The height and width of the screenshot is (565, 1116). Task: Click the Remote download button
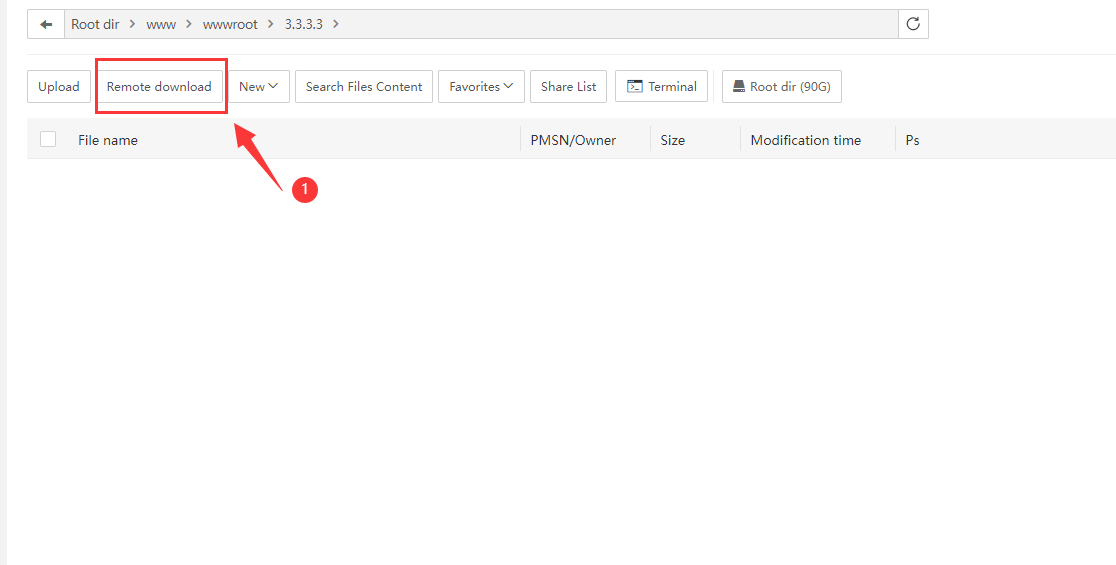(159, 87)
